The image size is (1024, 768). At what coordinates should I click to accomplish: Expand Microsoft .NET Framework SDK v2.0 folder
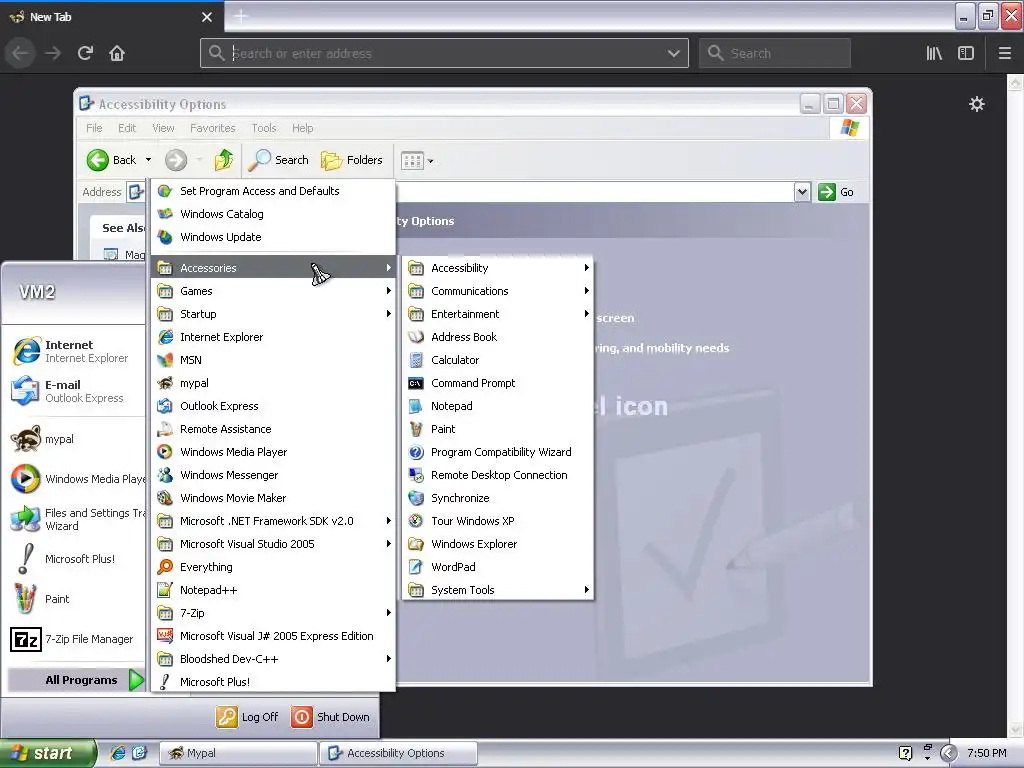click(x=273, y=520)
